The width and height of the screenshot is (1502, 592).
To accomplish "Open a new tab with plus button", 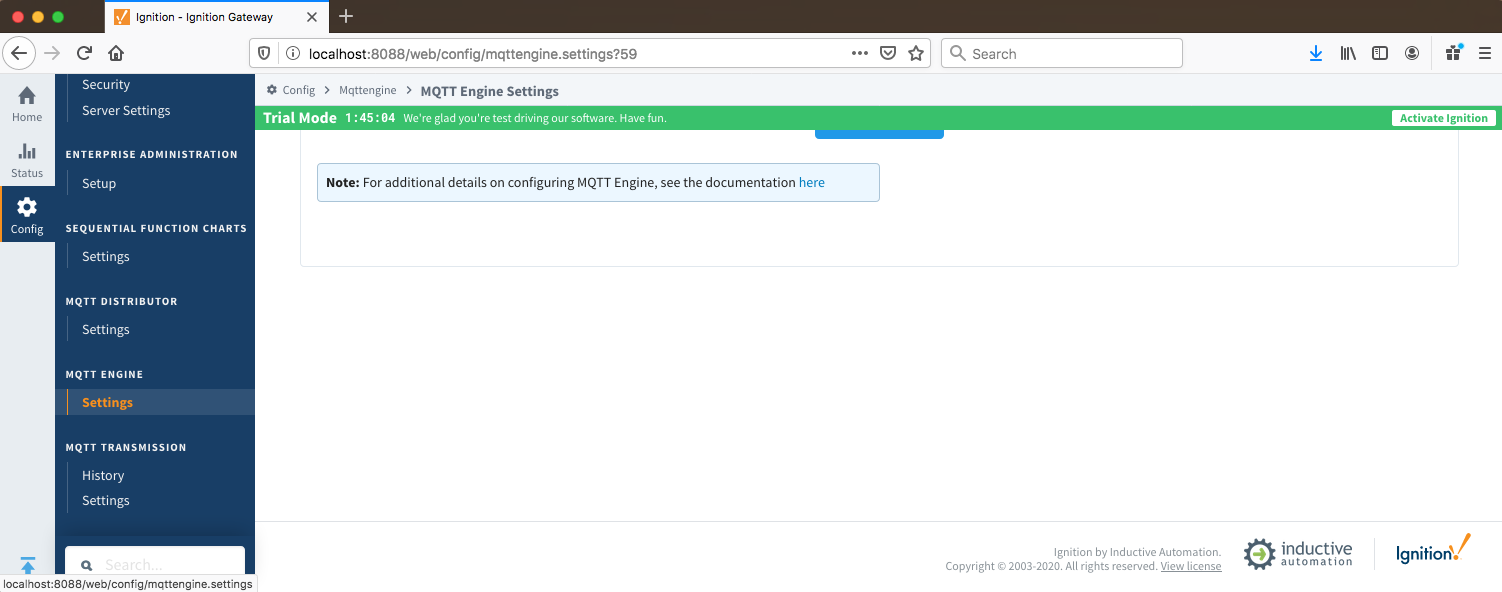I will point(346,16).
